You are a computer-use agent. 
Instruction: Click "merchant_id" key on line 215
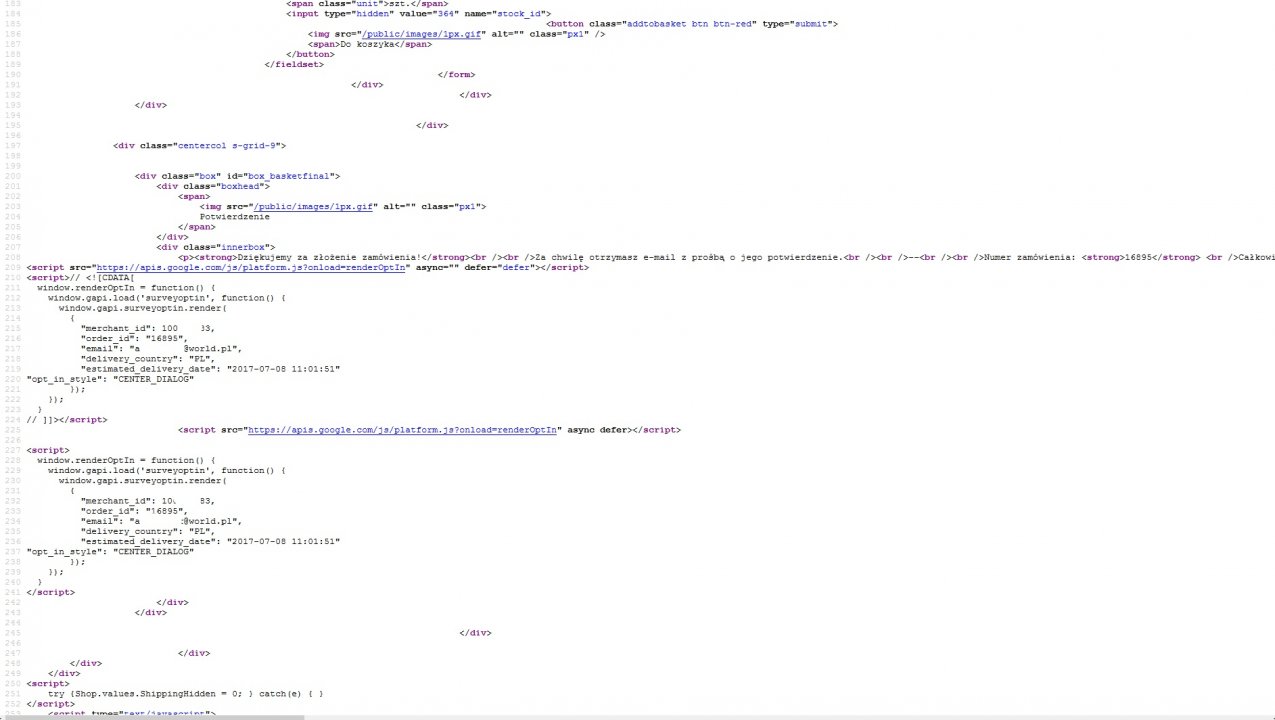click(114, 328)
